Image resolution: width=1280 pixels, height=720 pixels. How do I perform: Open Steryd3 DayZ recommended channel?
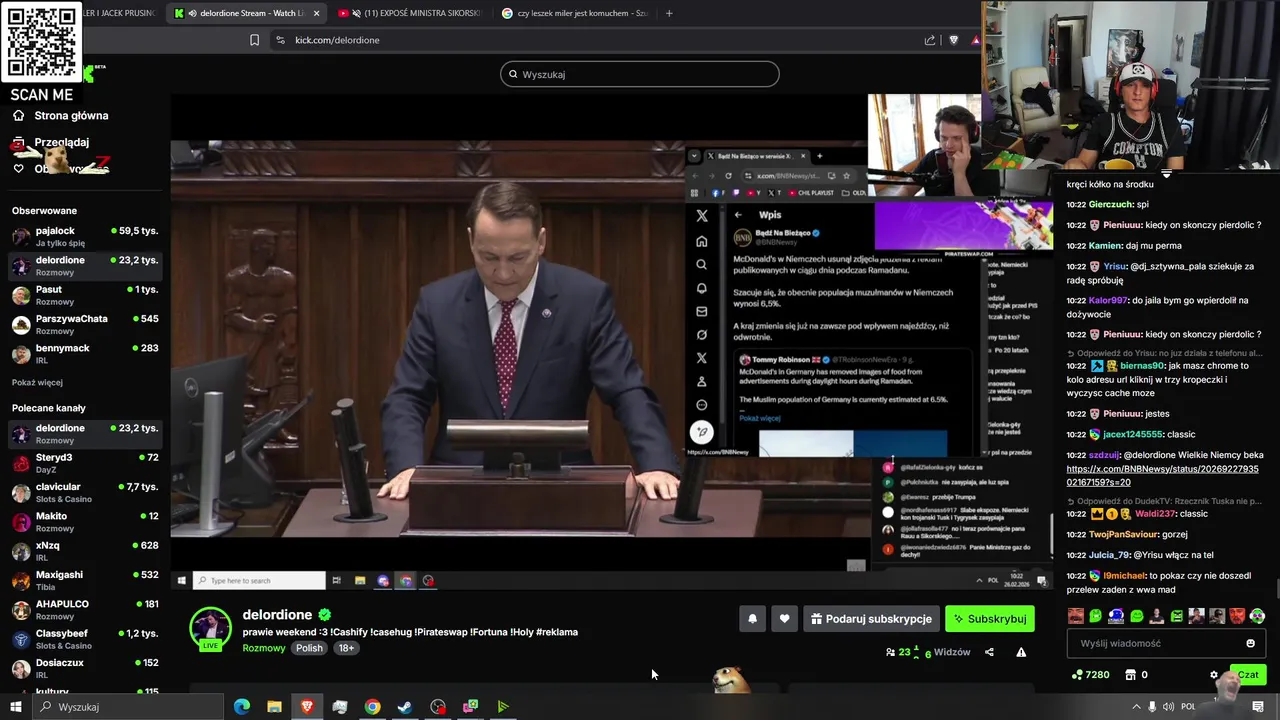tap(84, 463)
